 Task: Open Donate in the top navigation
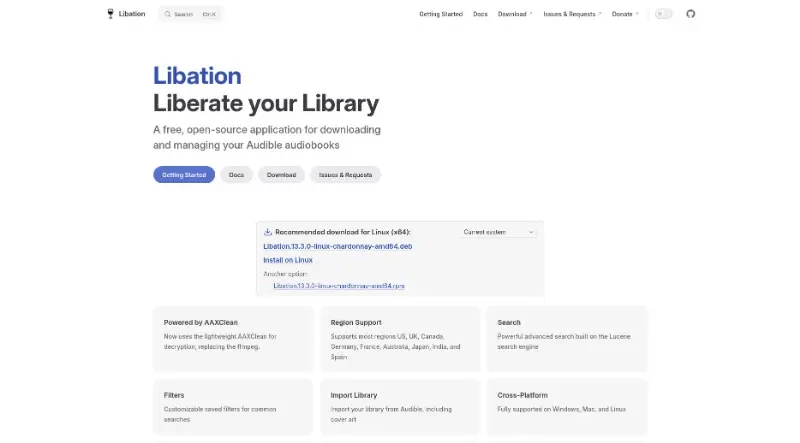pyautogui.click(x=622, y=14)
